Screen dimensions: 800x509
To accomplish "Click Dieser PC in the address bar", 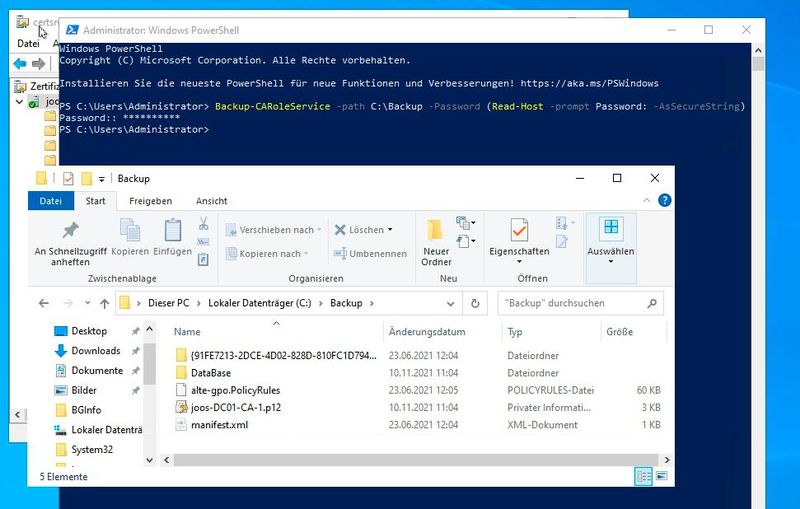I will click(168, 303).
